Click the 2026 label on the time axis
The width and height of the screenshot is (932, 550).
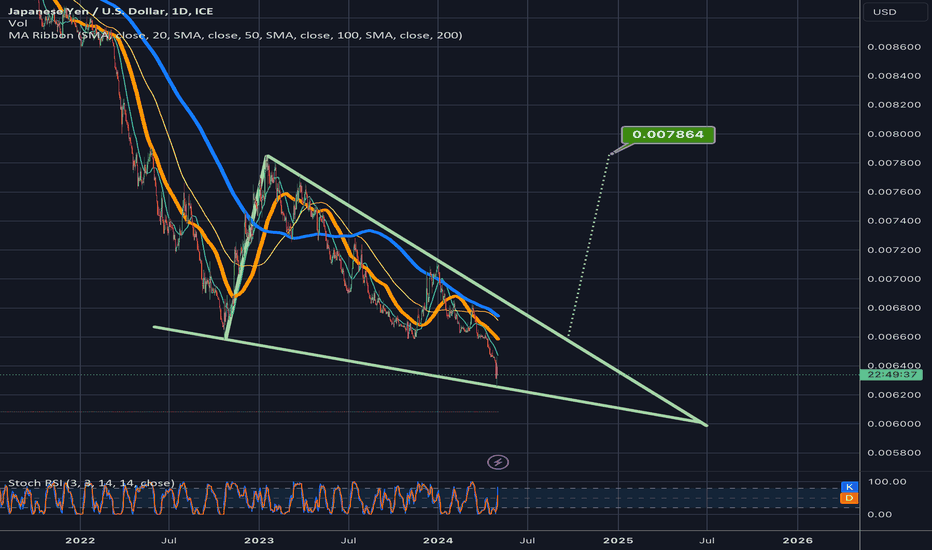(798, 540)
